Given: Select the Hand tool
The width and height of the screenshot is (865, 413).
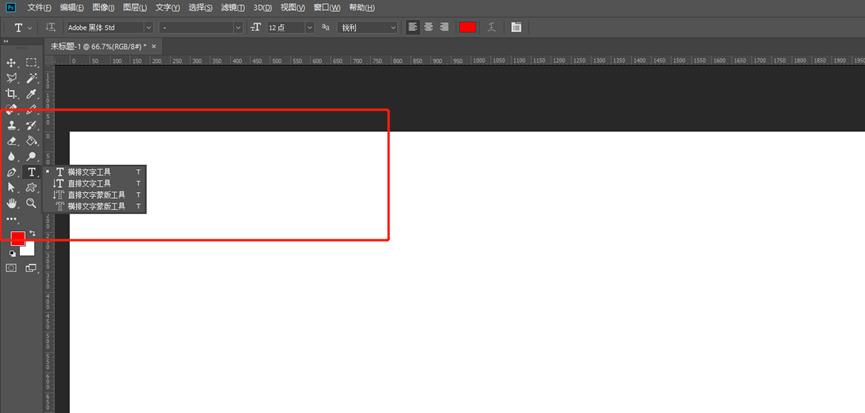Looking at the screenshot, I should [x=12, y=203].
